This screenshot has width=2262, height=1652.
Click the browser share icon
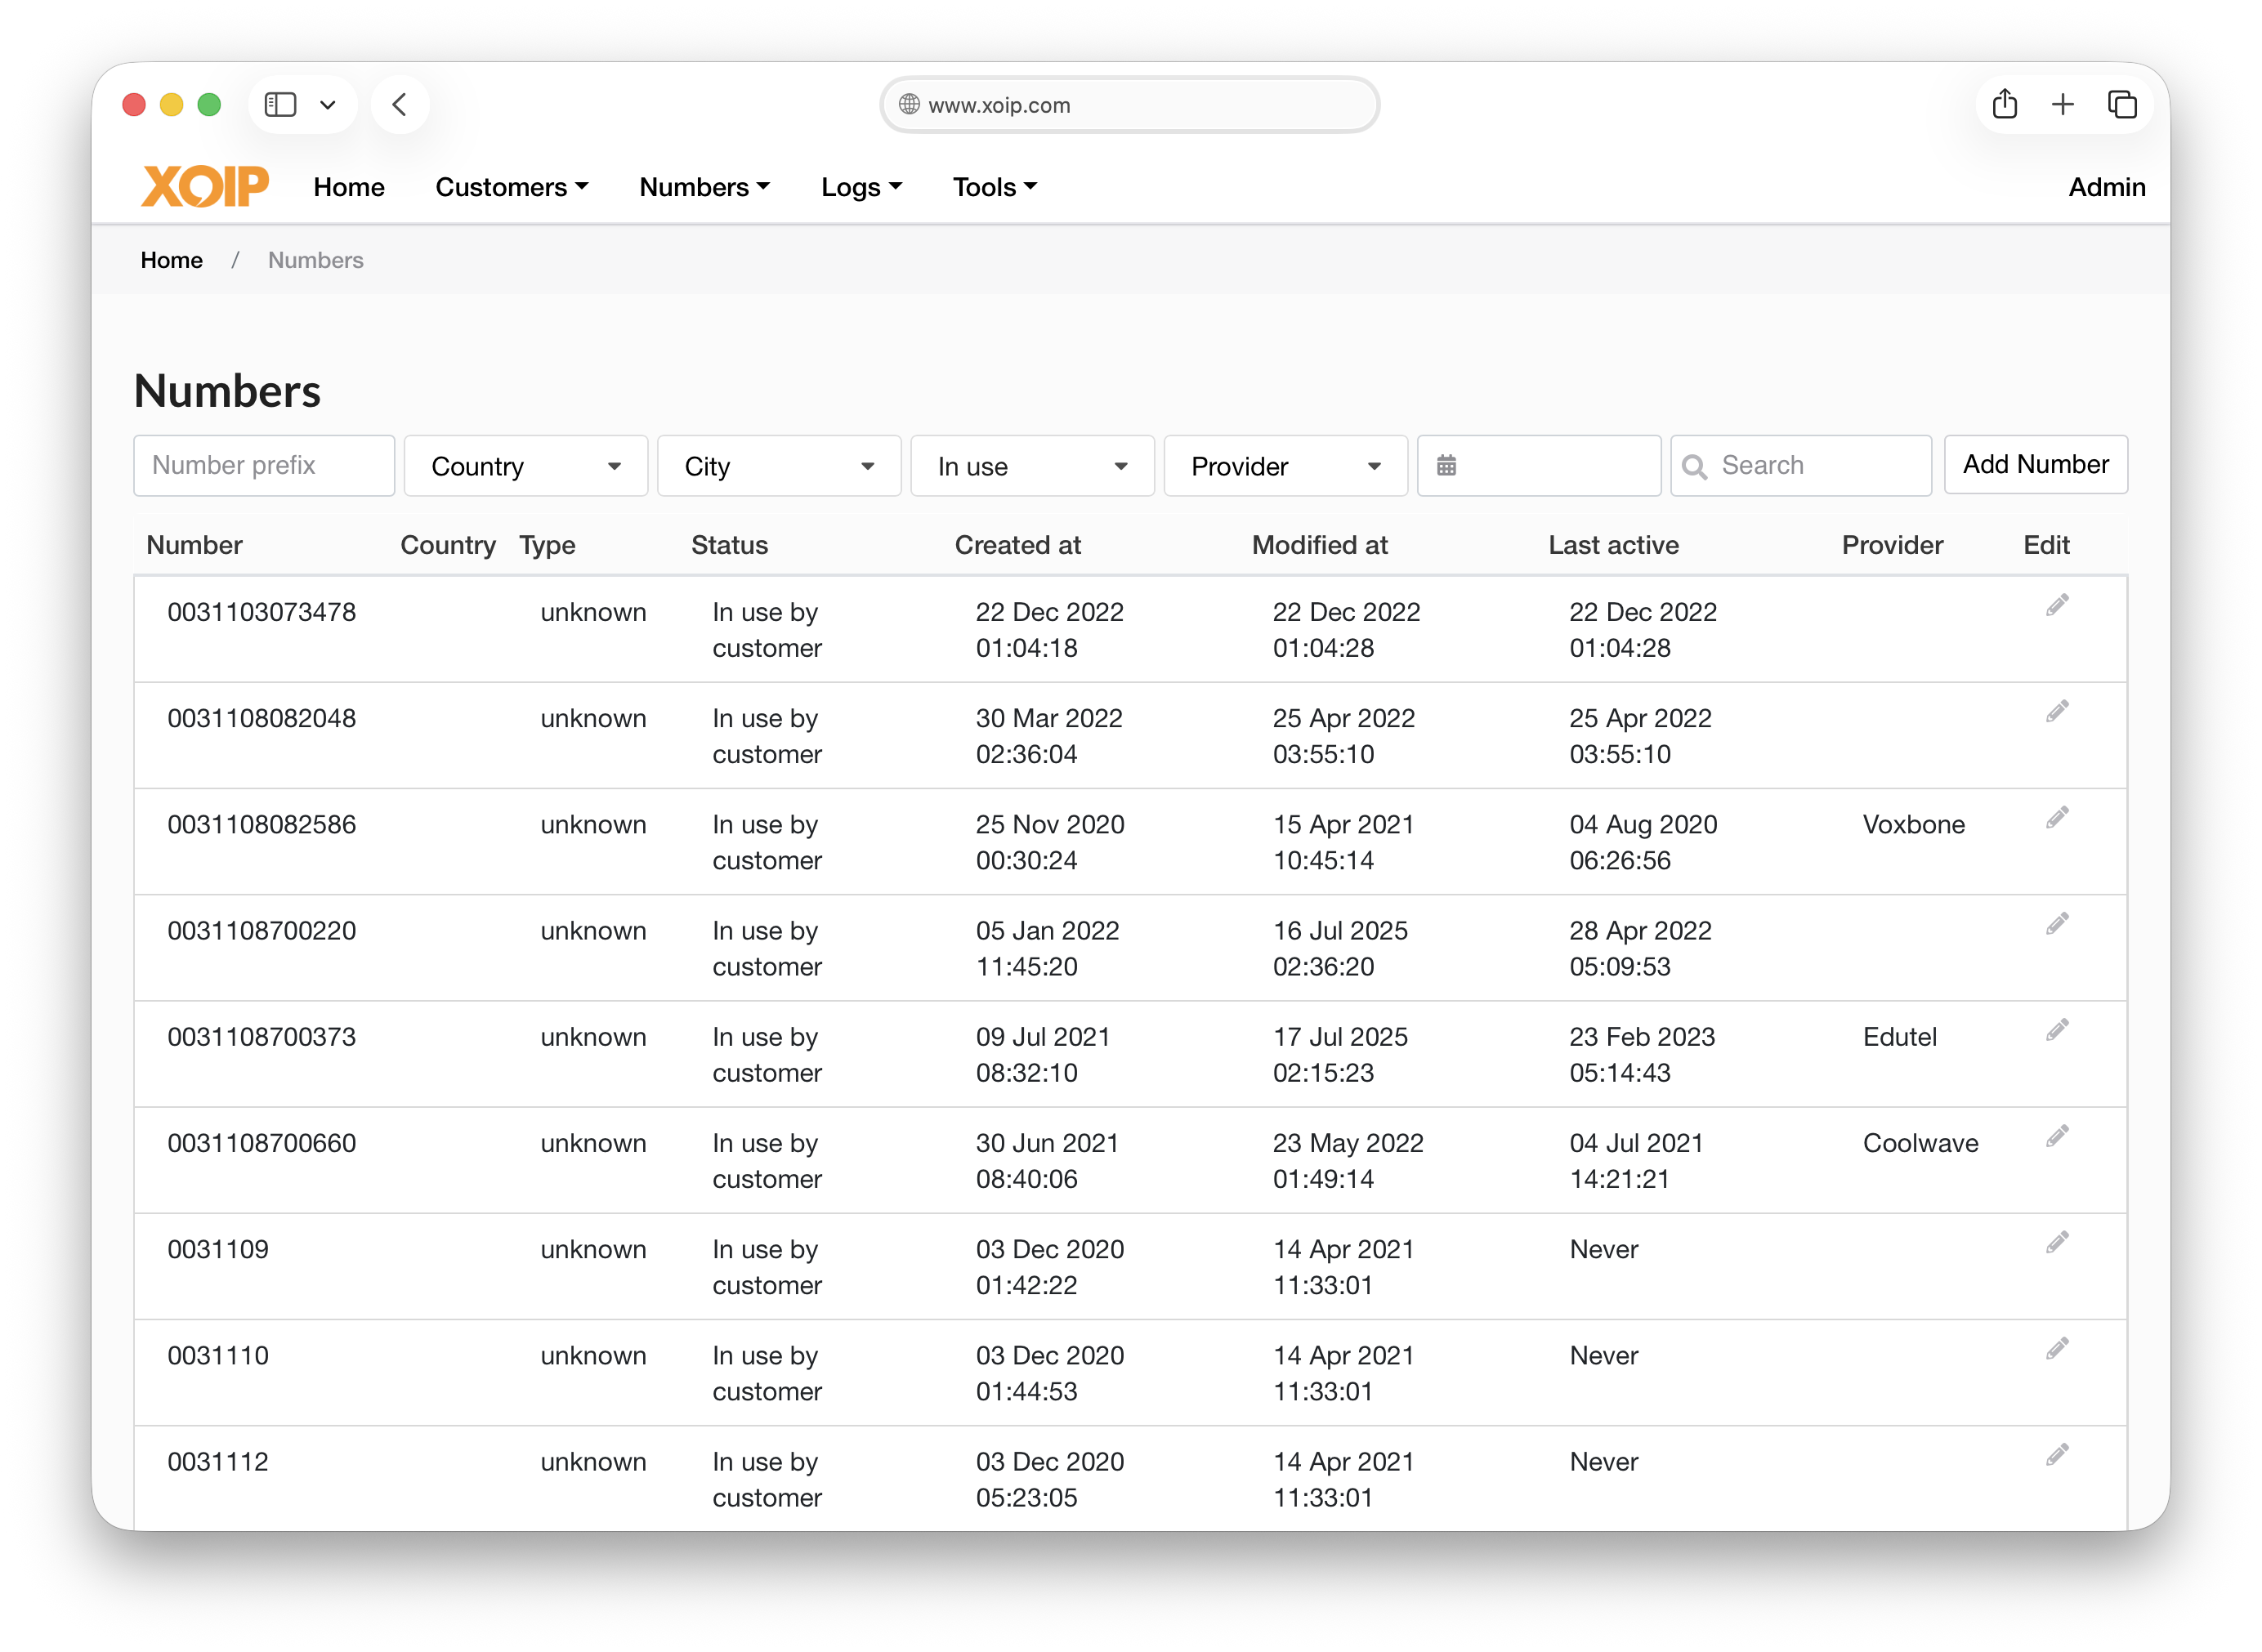[2004, 103]
